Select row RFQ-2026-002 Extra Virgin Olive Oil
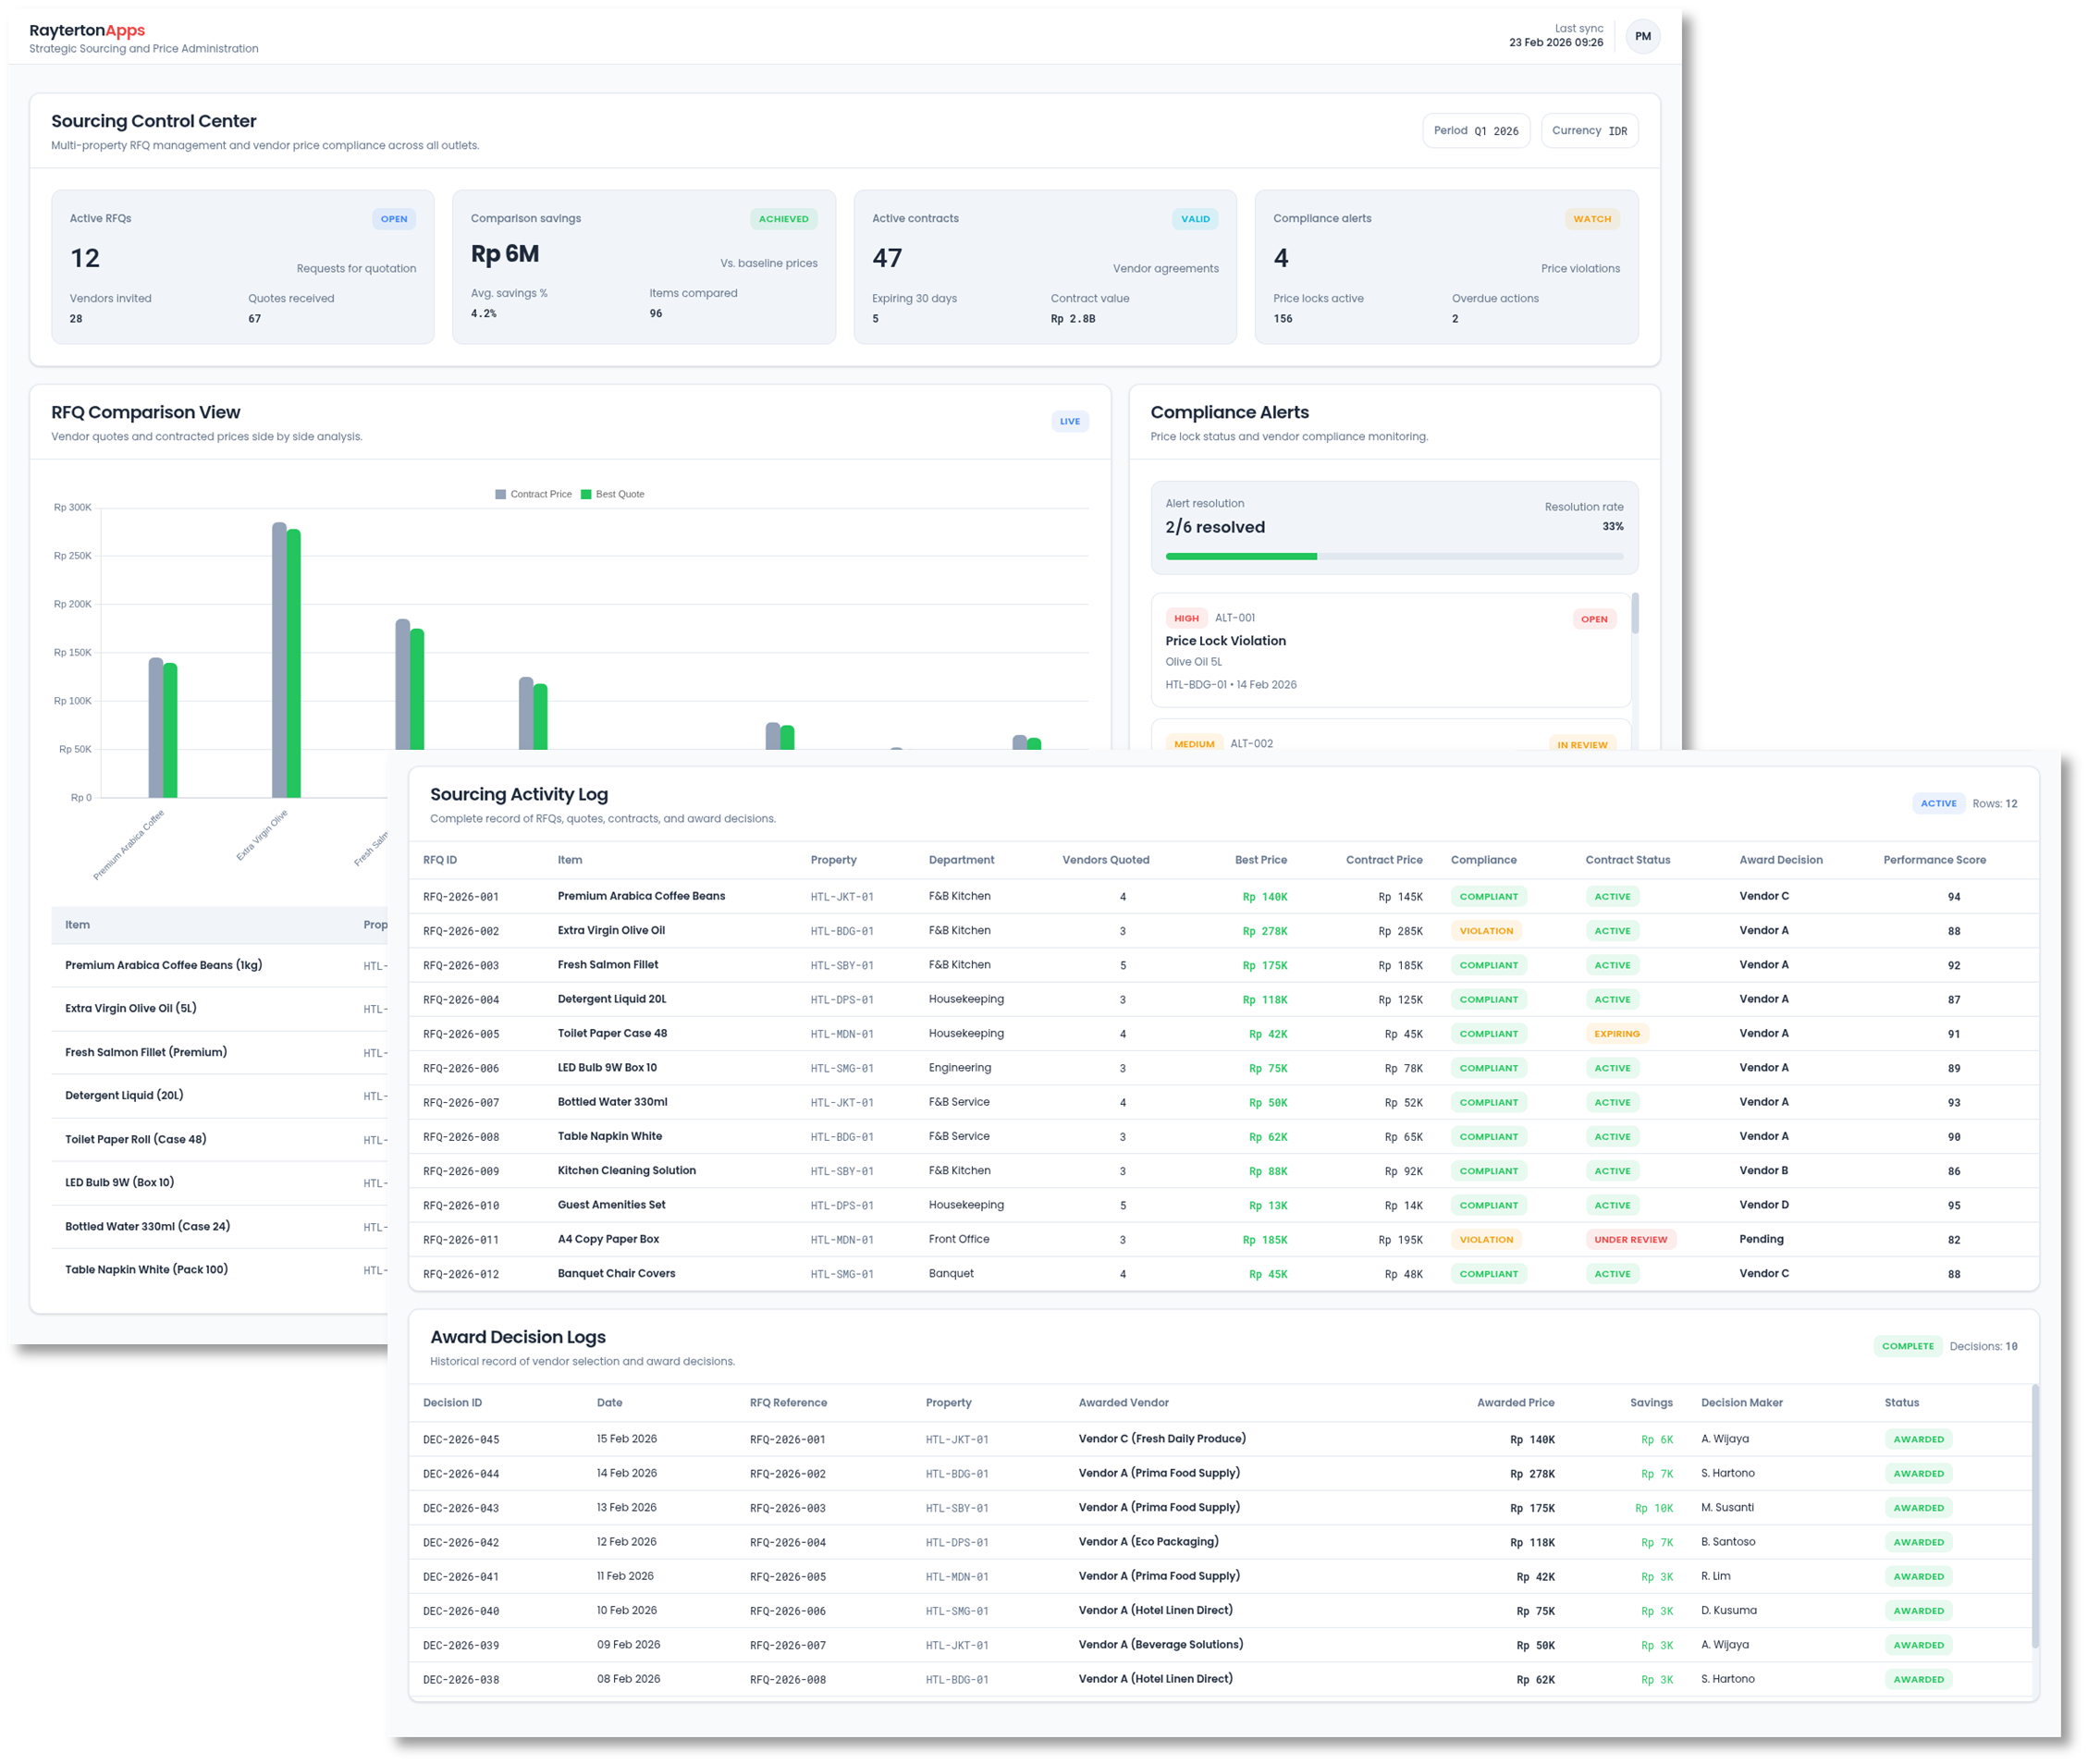 point(610,930)
